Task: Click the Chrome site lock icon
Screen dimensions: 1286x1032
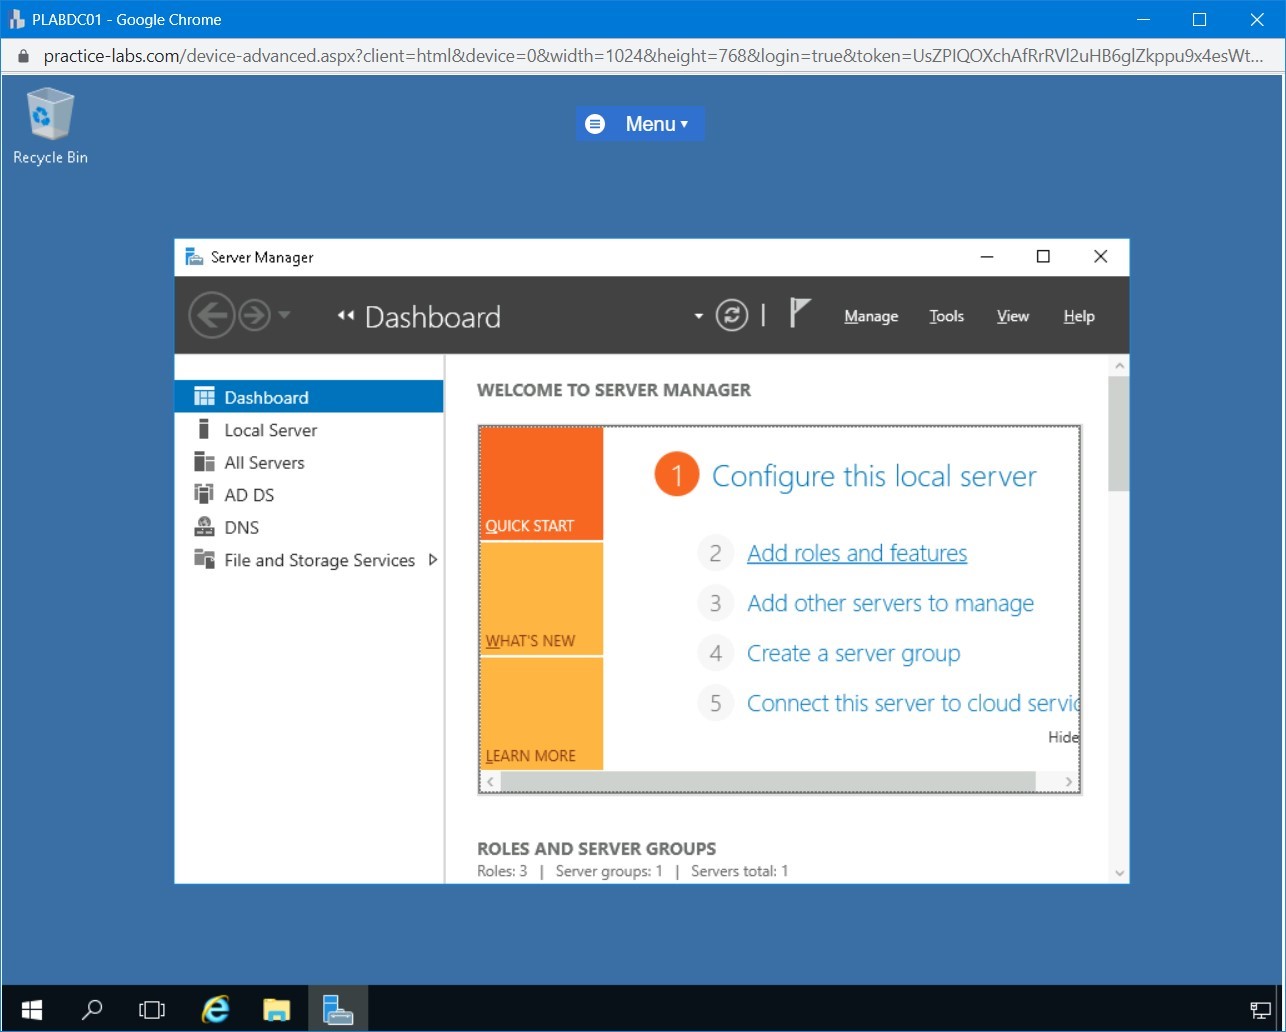Action: pyautogui.click(x=24, y=56)
